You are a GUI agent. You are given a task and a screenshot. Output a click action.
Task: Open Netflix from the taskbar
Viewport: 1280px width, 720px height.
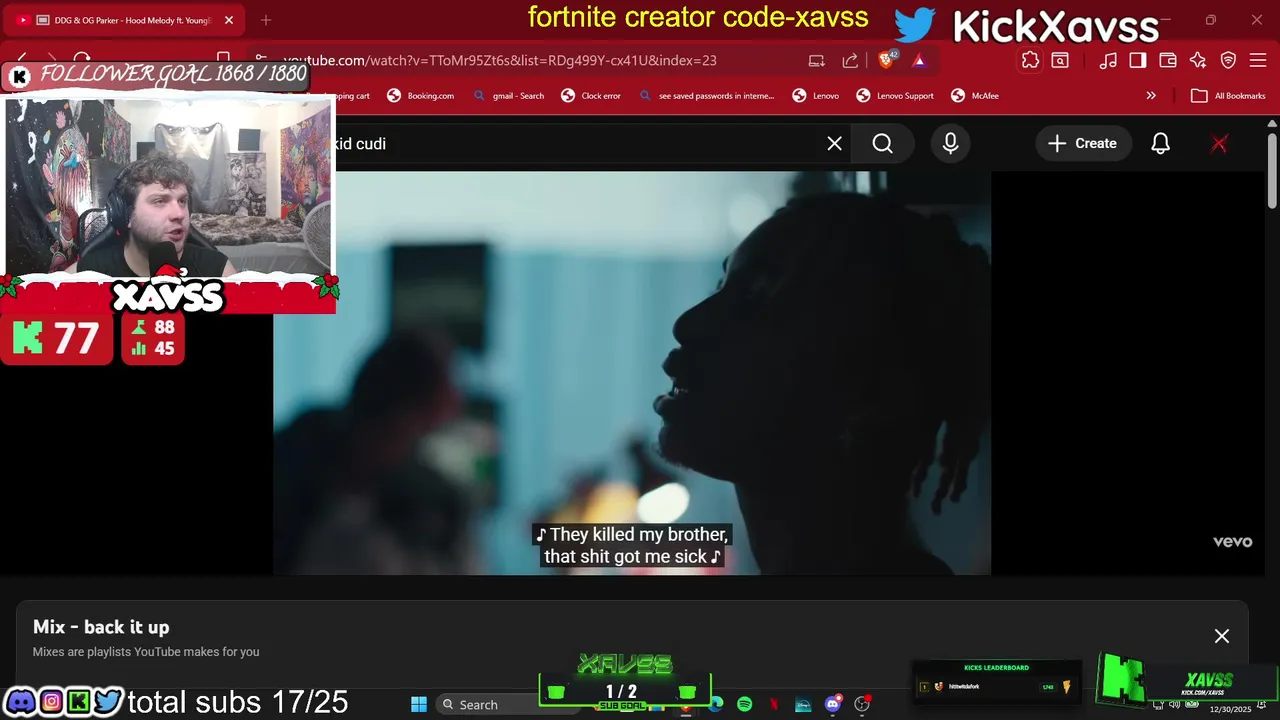click(x=774, y=704)
